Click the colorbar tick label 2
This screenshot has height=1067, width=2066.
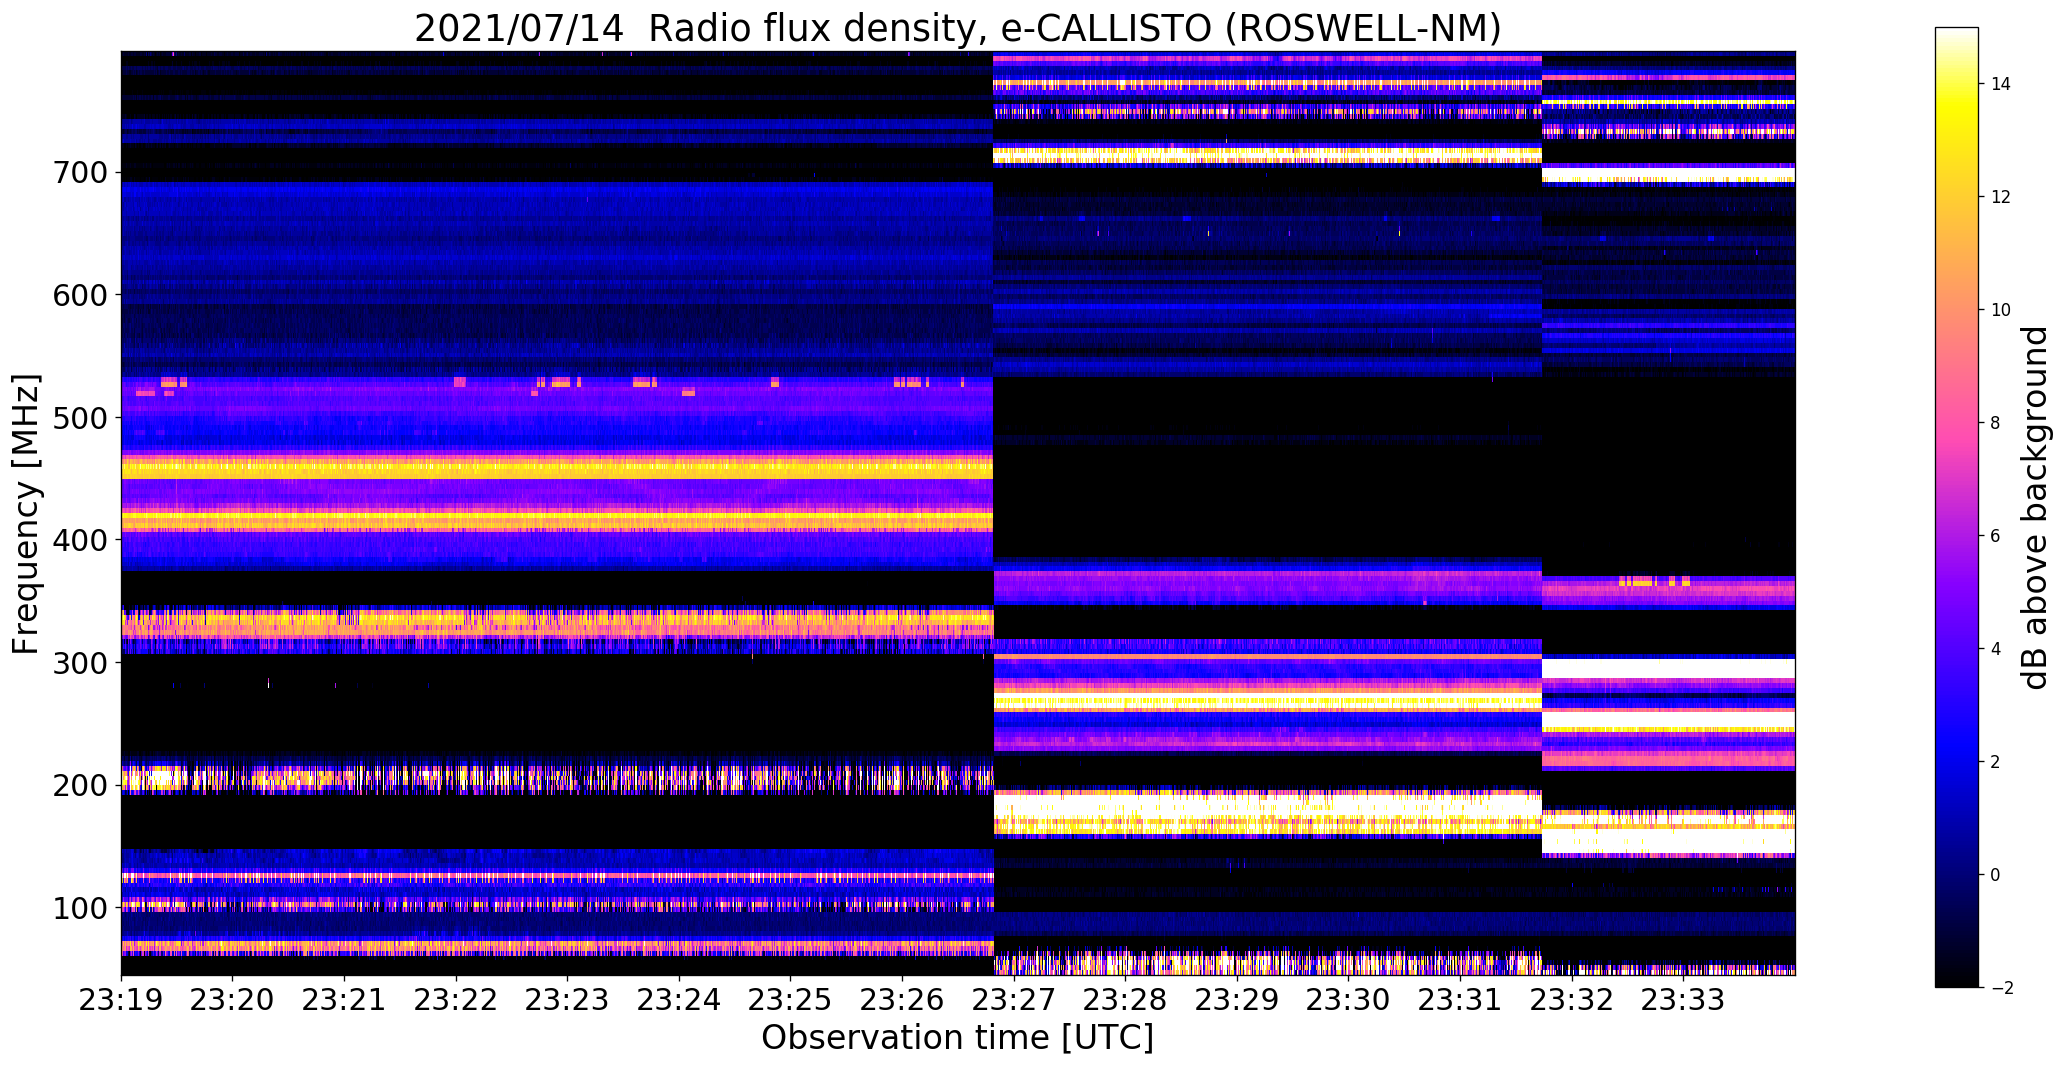point(1996,762)
